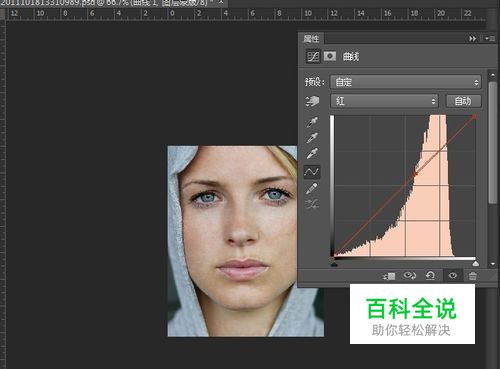Screen dimensions: 500x369
Task: Select the pencil draw curve tool
Action: (x=311, y=188)
